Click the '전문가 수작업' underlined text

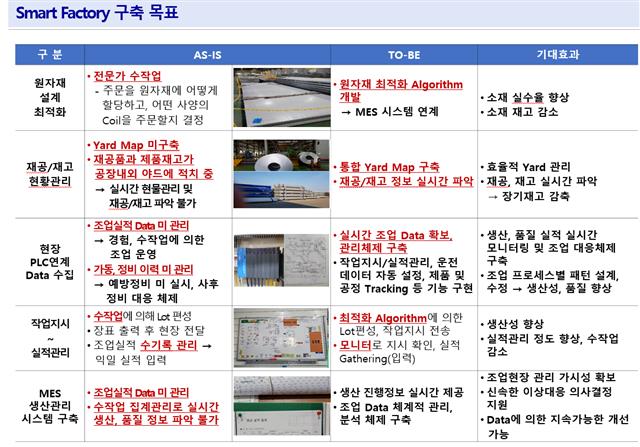[x=125, y=76]
